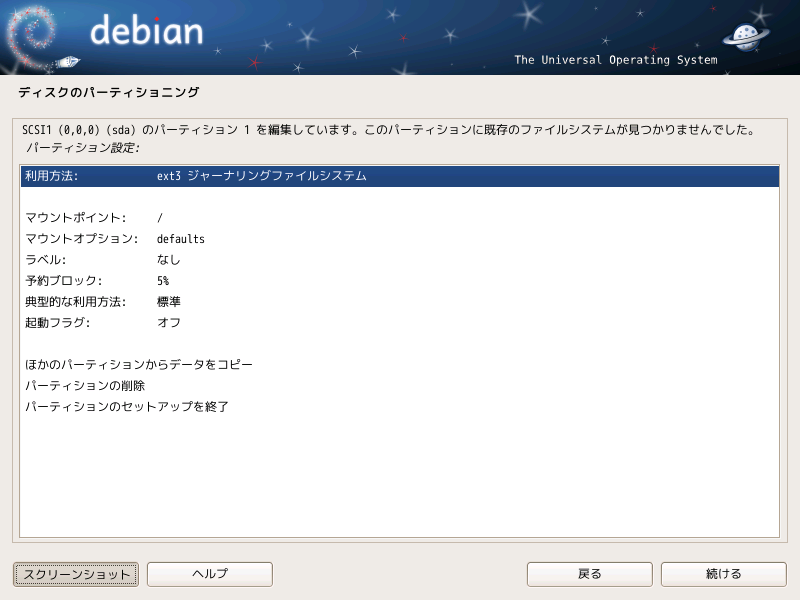The image size is (800, 600).
Task: Select パーティションのセットアップを終了
Action: pyautogui.click(x=399, y=406)
